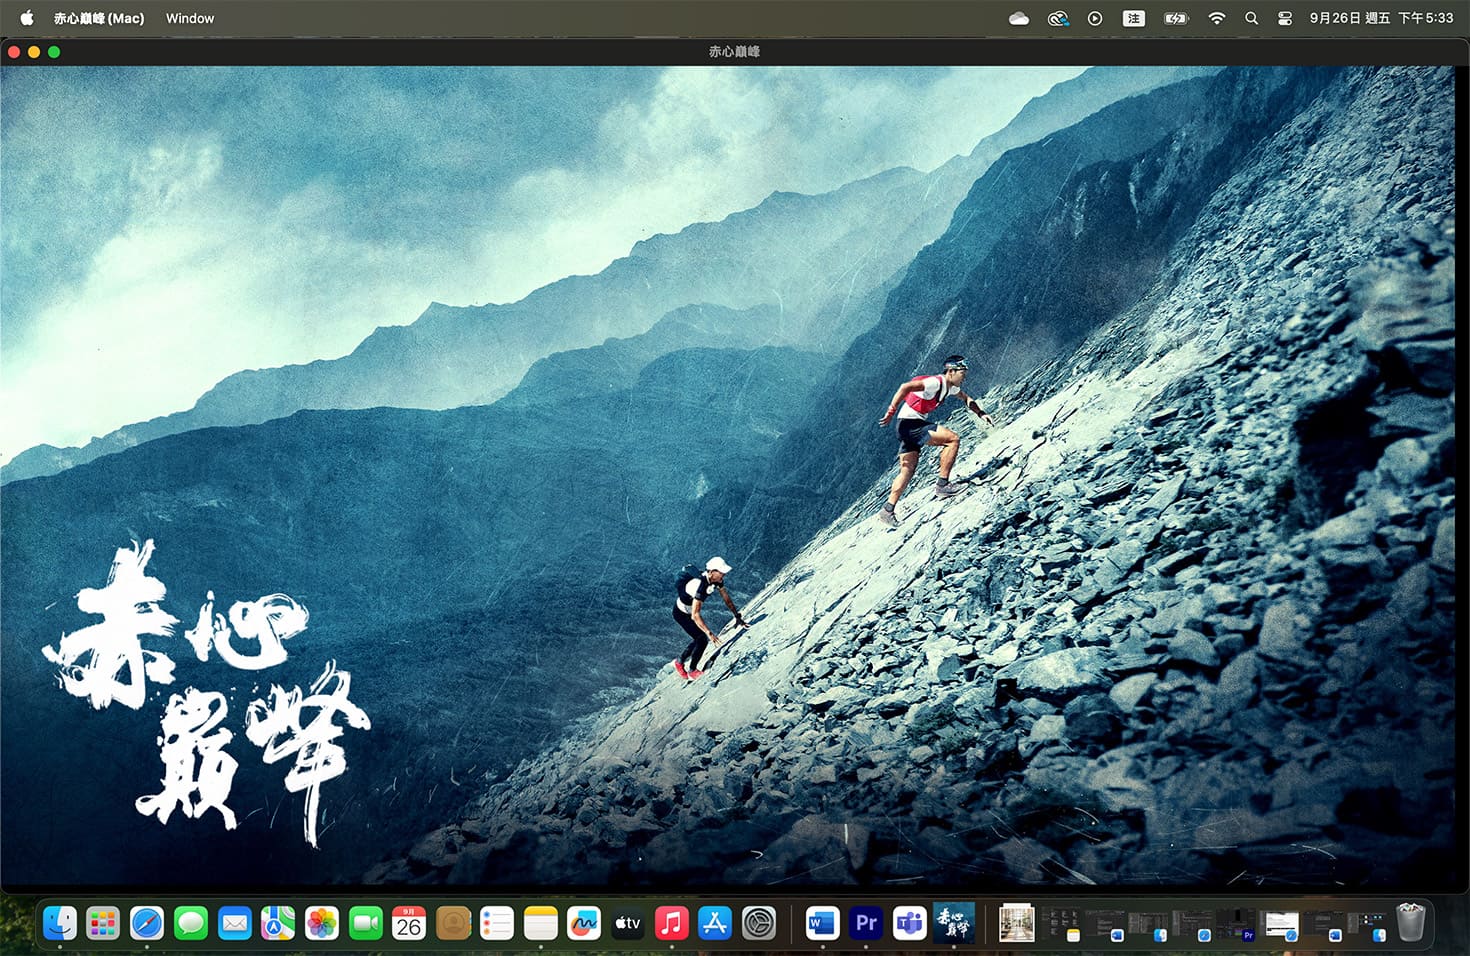Open Finder from the Dock
1470x956 pixels.
(x=60, y=923)
